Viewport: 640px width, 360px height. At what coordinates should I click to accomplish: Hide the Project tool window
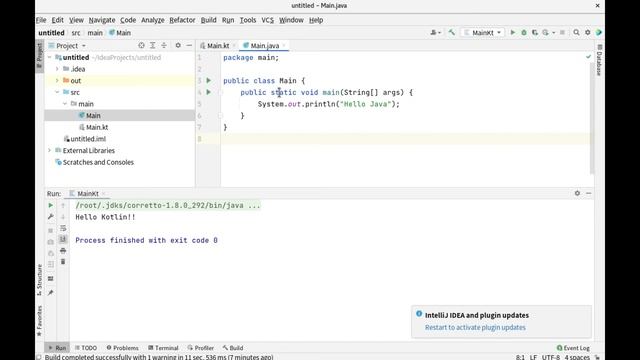tap(189, 45)
